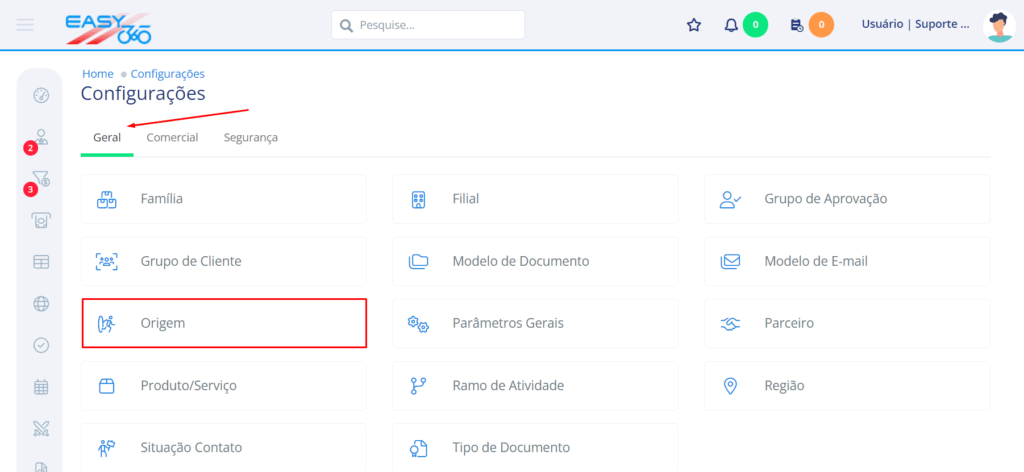1024x472 pixels.
Task: Open the Família settings card
Action: [x=223, y=199]
